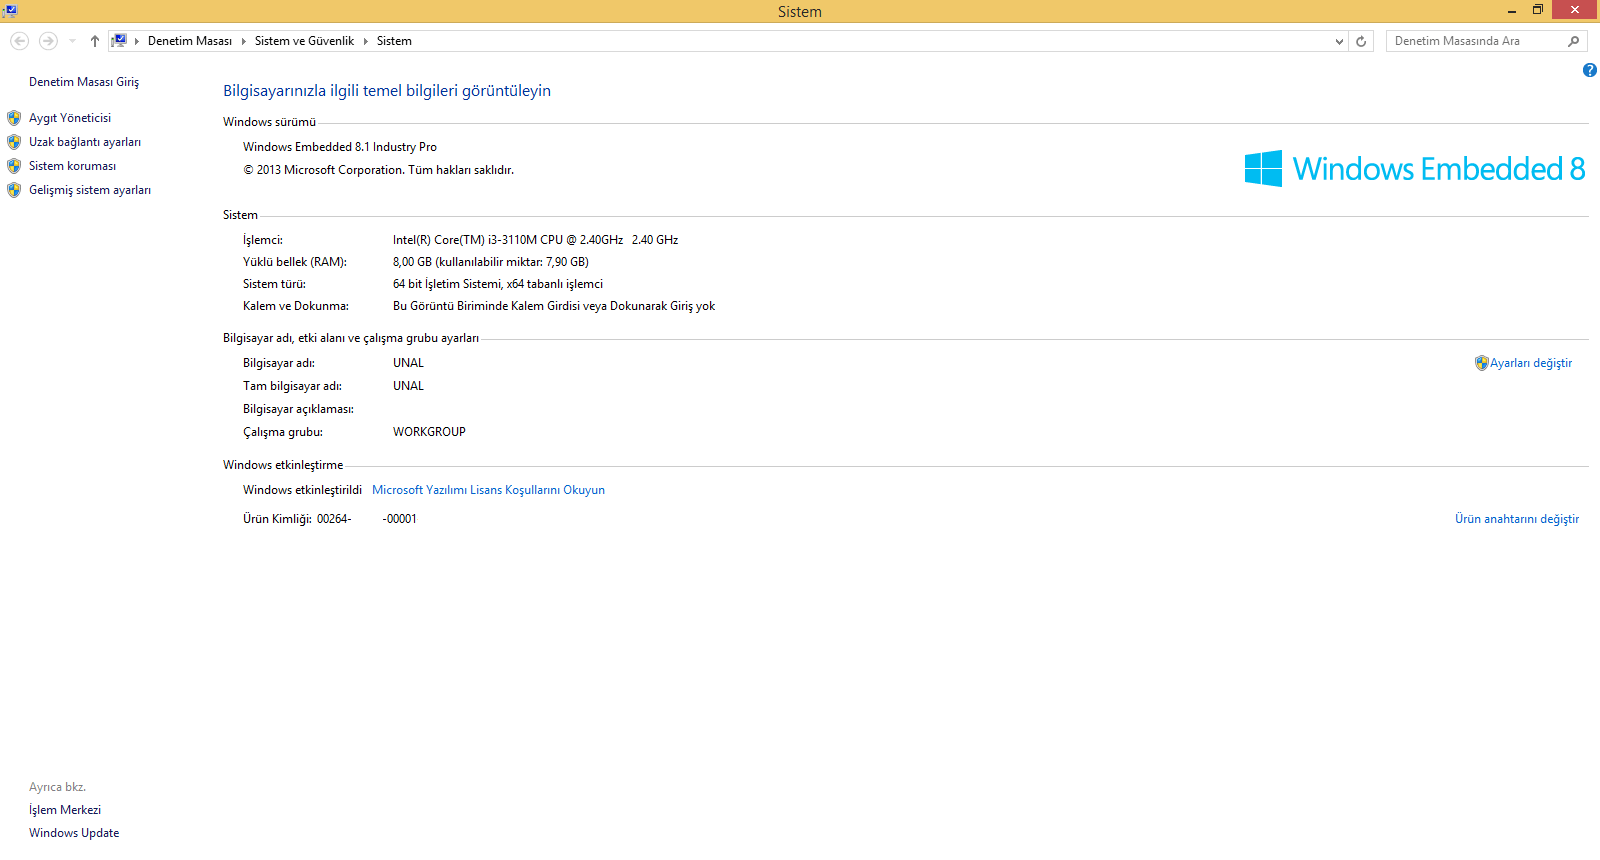The height and width of the screenshot is (860, 1600).
Task: Click the Ürün Kimliği product ID text
Action: coord(330,519)
